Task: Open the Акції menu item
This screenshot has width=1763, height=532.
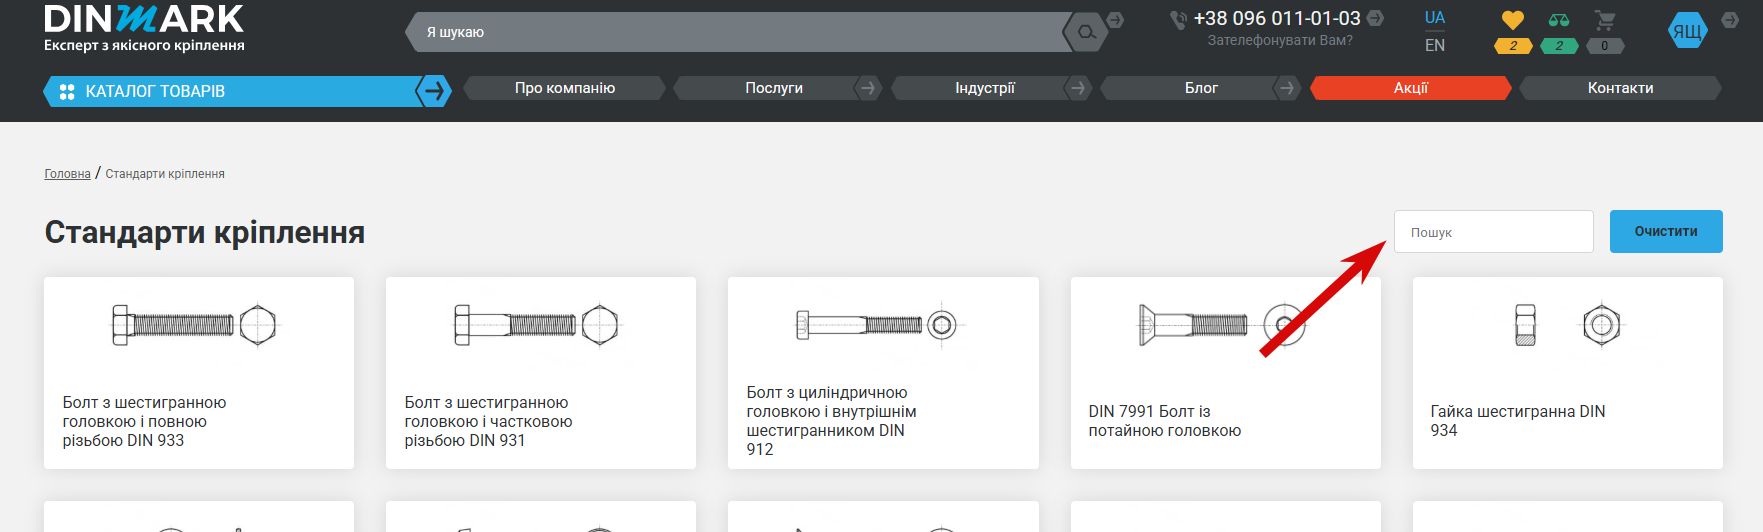Action: (x=1411, y=88)
